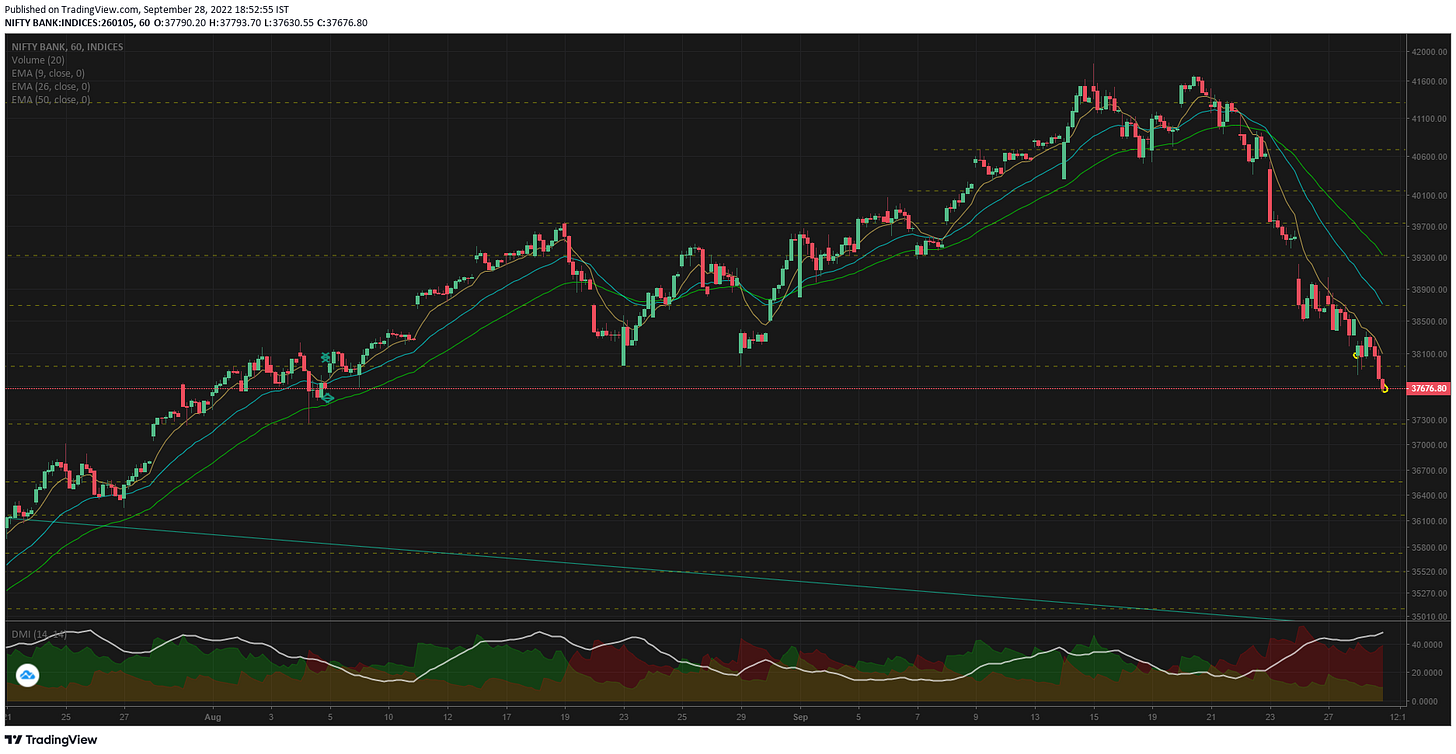Image resolution: width=1456 pixels, height=754 pixels.
Task: Select the EMA (9, close, 0) label
Action: pos(48,73)
